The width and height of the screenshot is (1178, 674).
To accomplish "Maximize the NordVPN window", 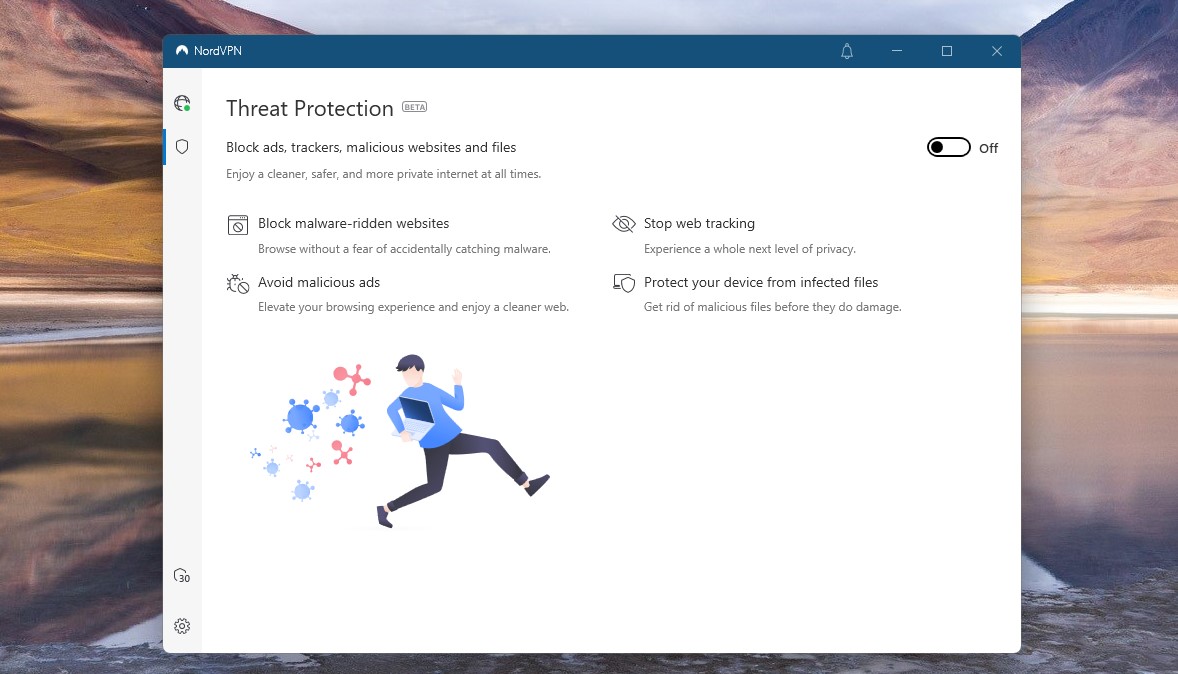I will click(947, 51).
